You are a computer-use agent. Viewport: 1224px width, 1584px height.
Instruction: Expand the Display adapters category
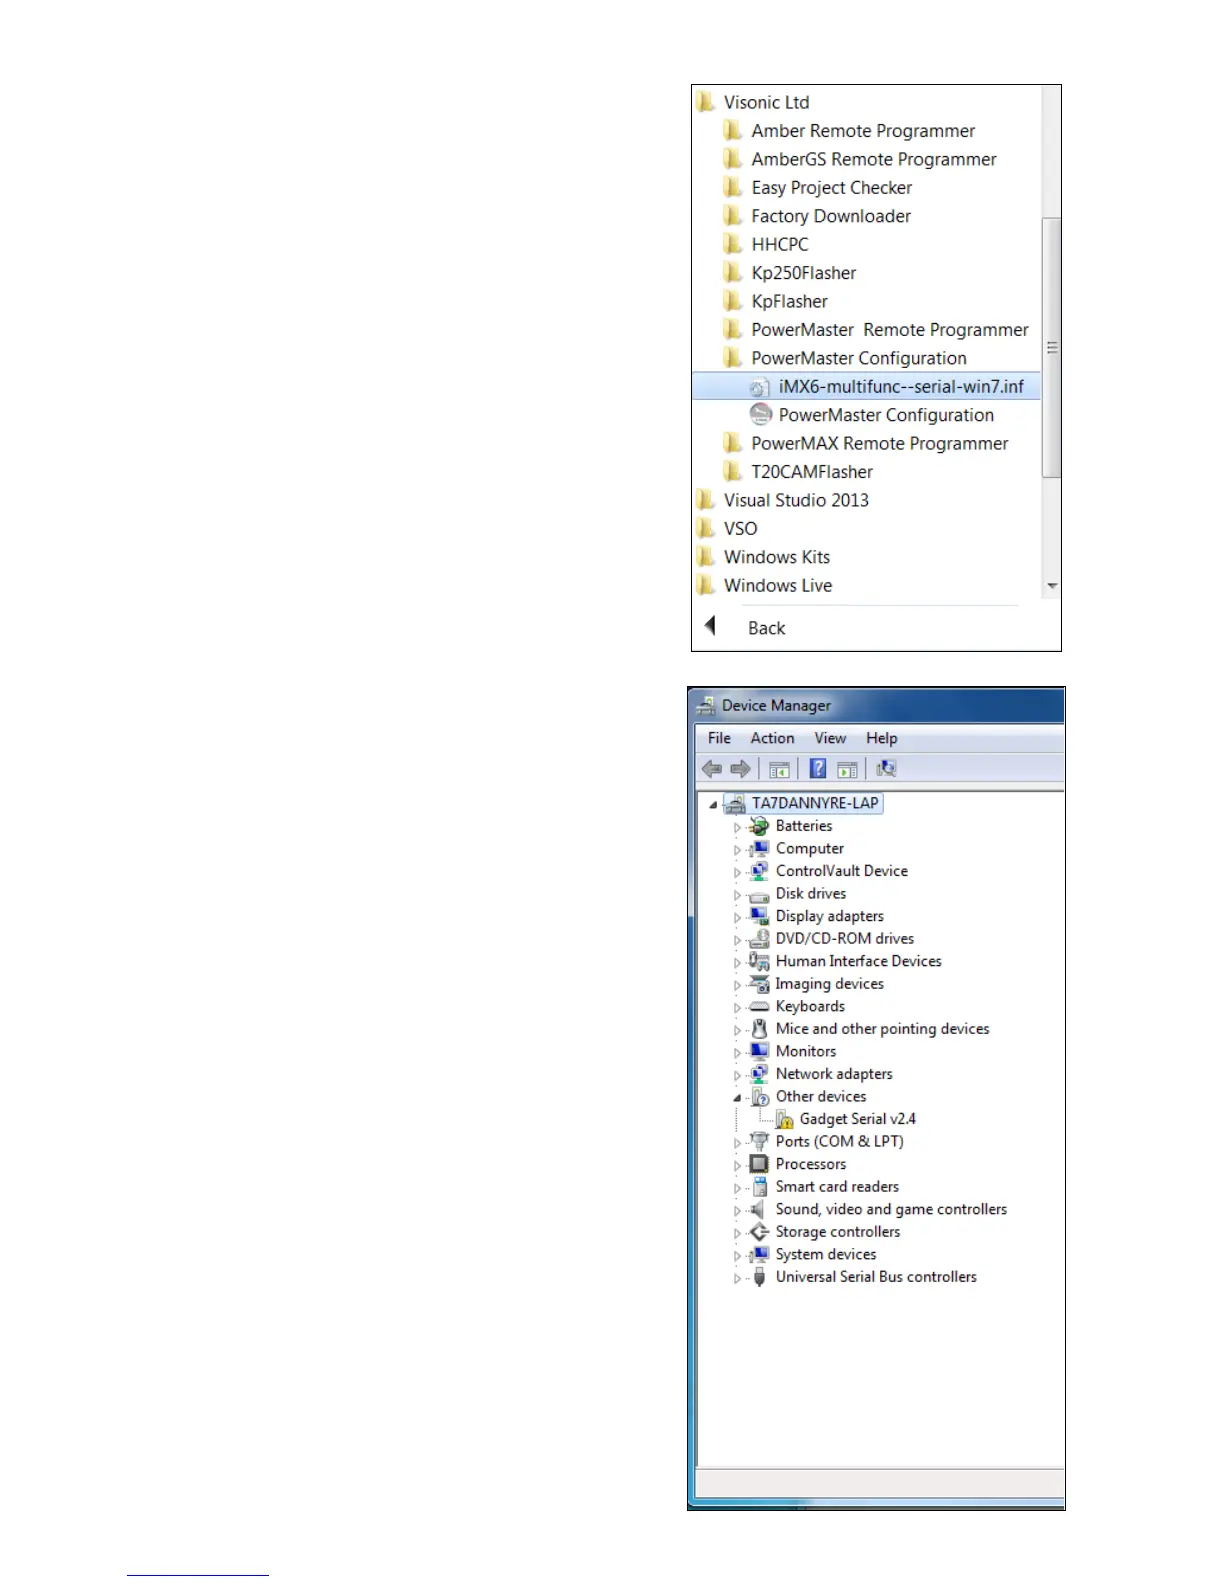(x=737, y=918)
